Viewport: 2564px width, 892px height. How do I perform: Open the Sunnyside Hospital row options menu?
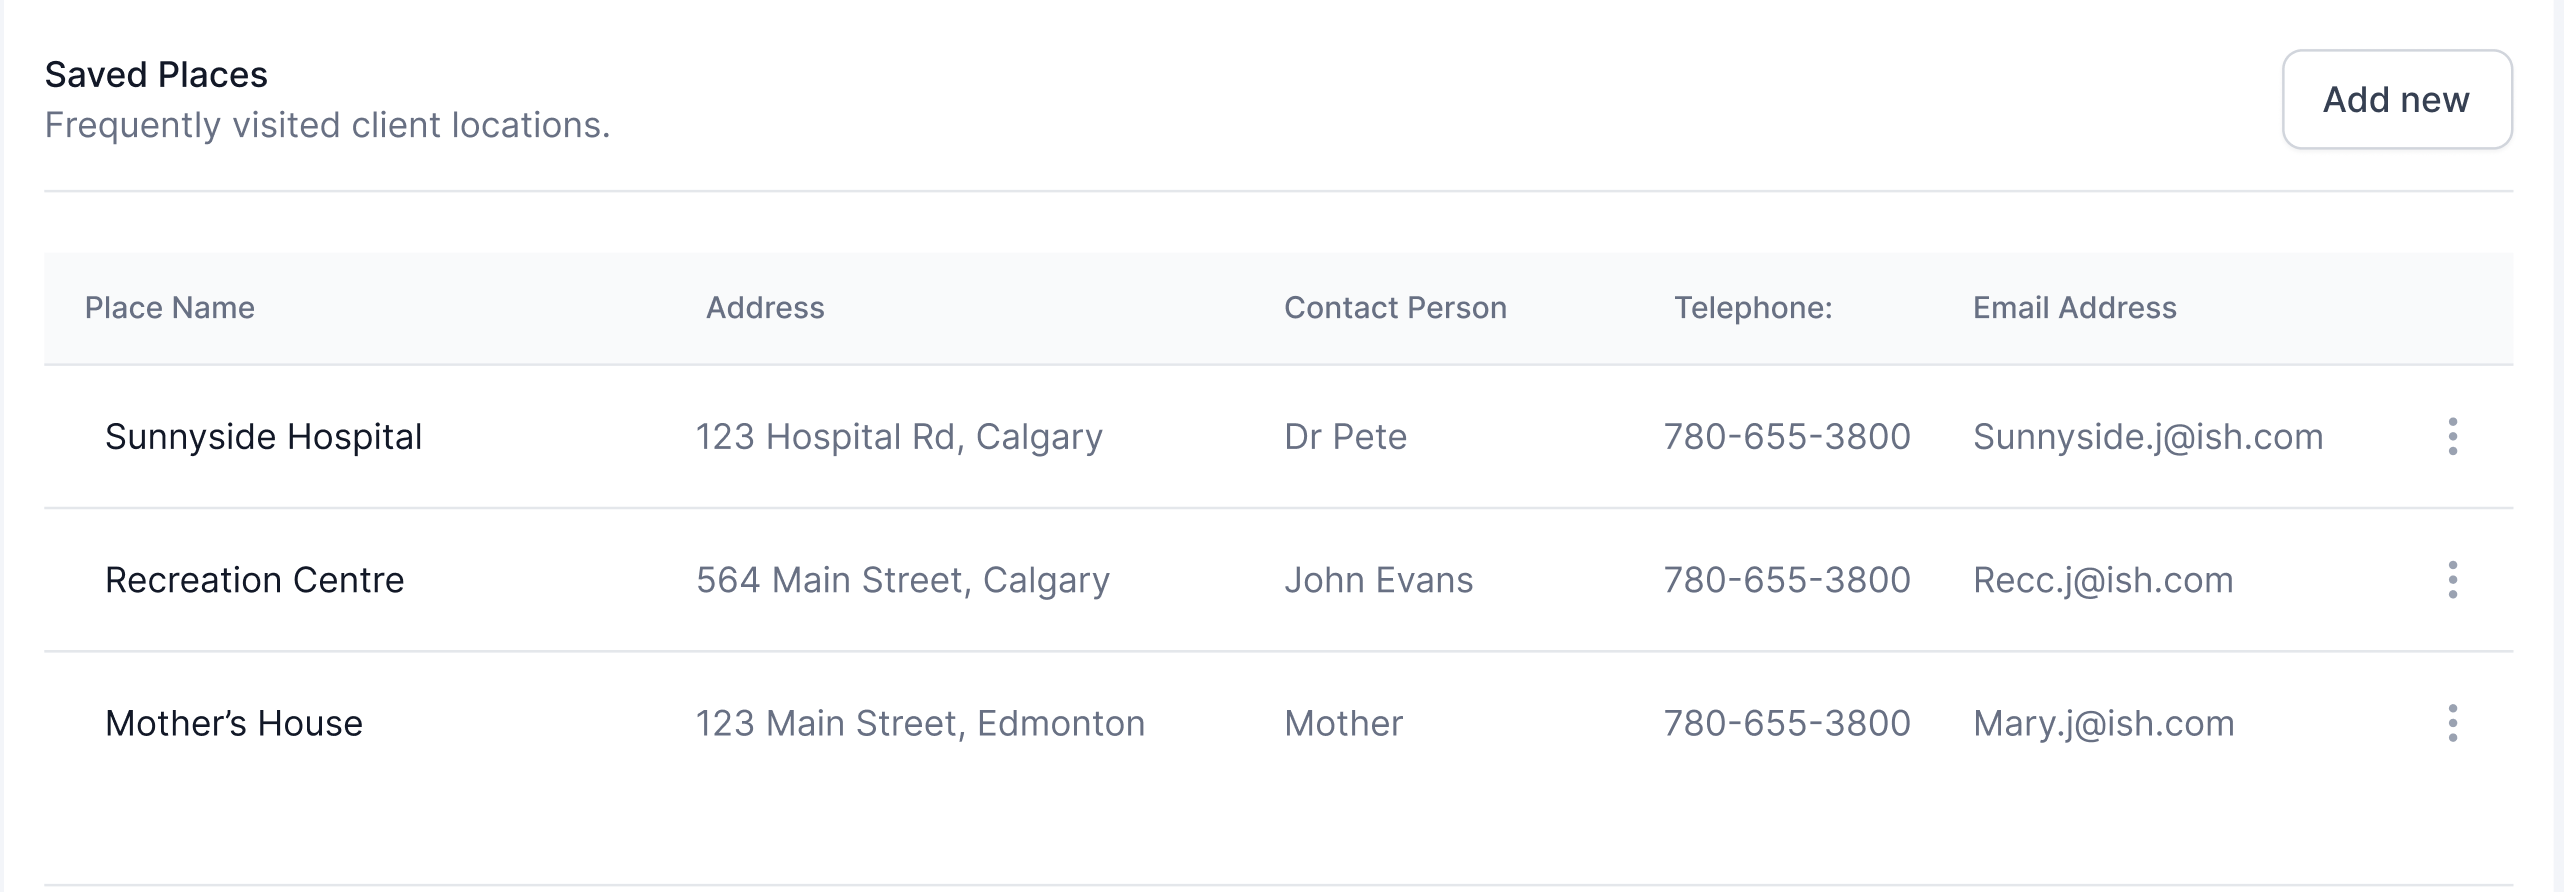2452,436
